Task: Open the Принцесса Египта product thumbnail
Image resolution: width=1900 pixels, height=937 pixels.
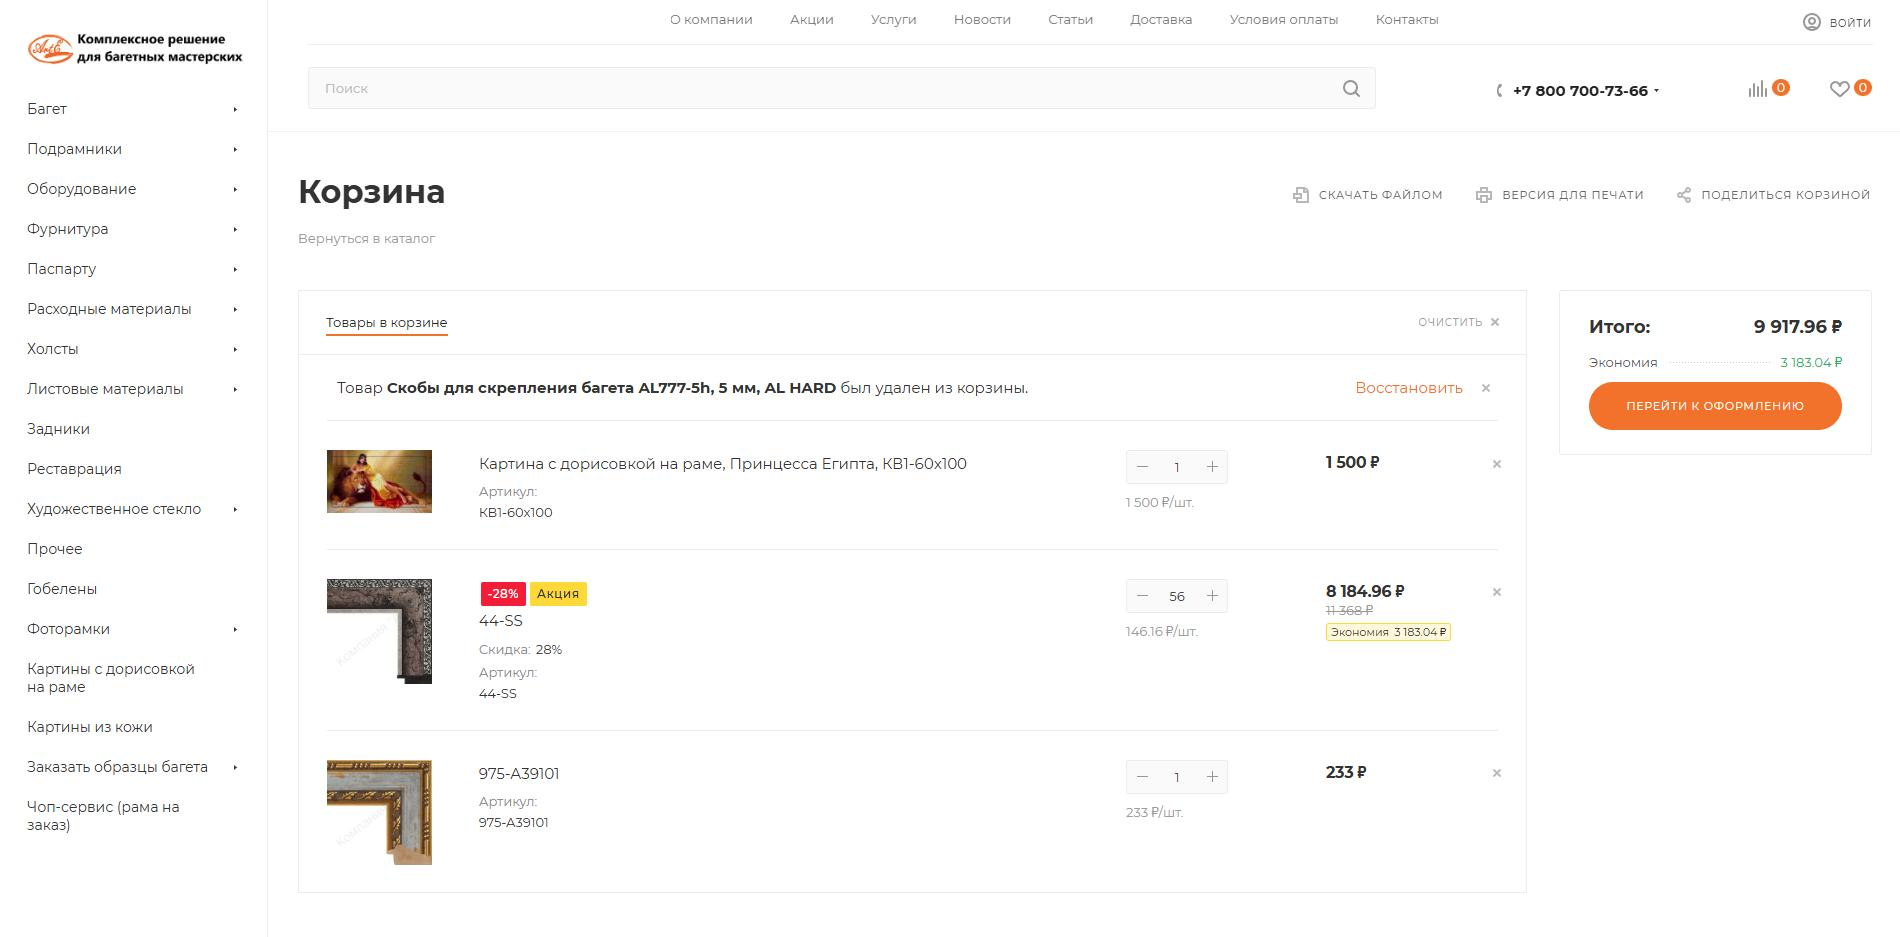Action: click(379, 481)
